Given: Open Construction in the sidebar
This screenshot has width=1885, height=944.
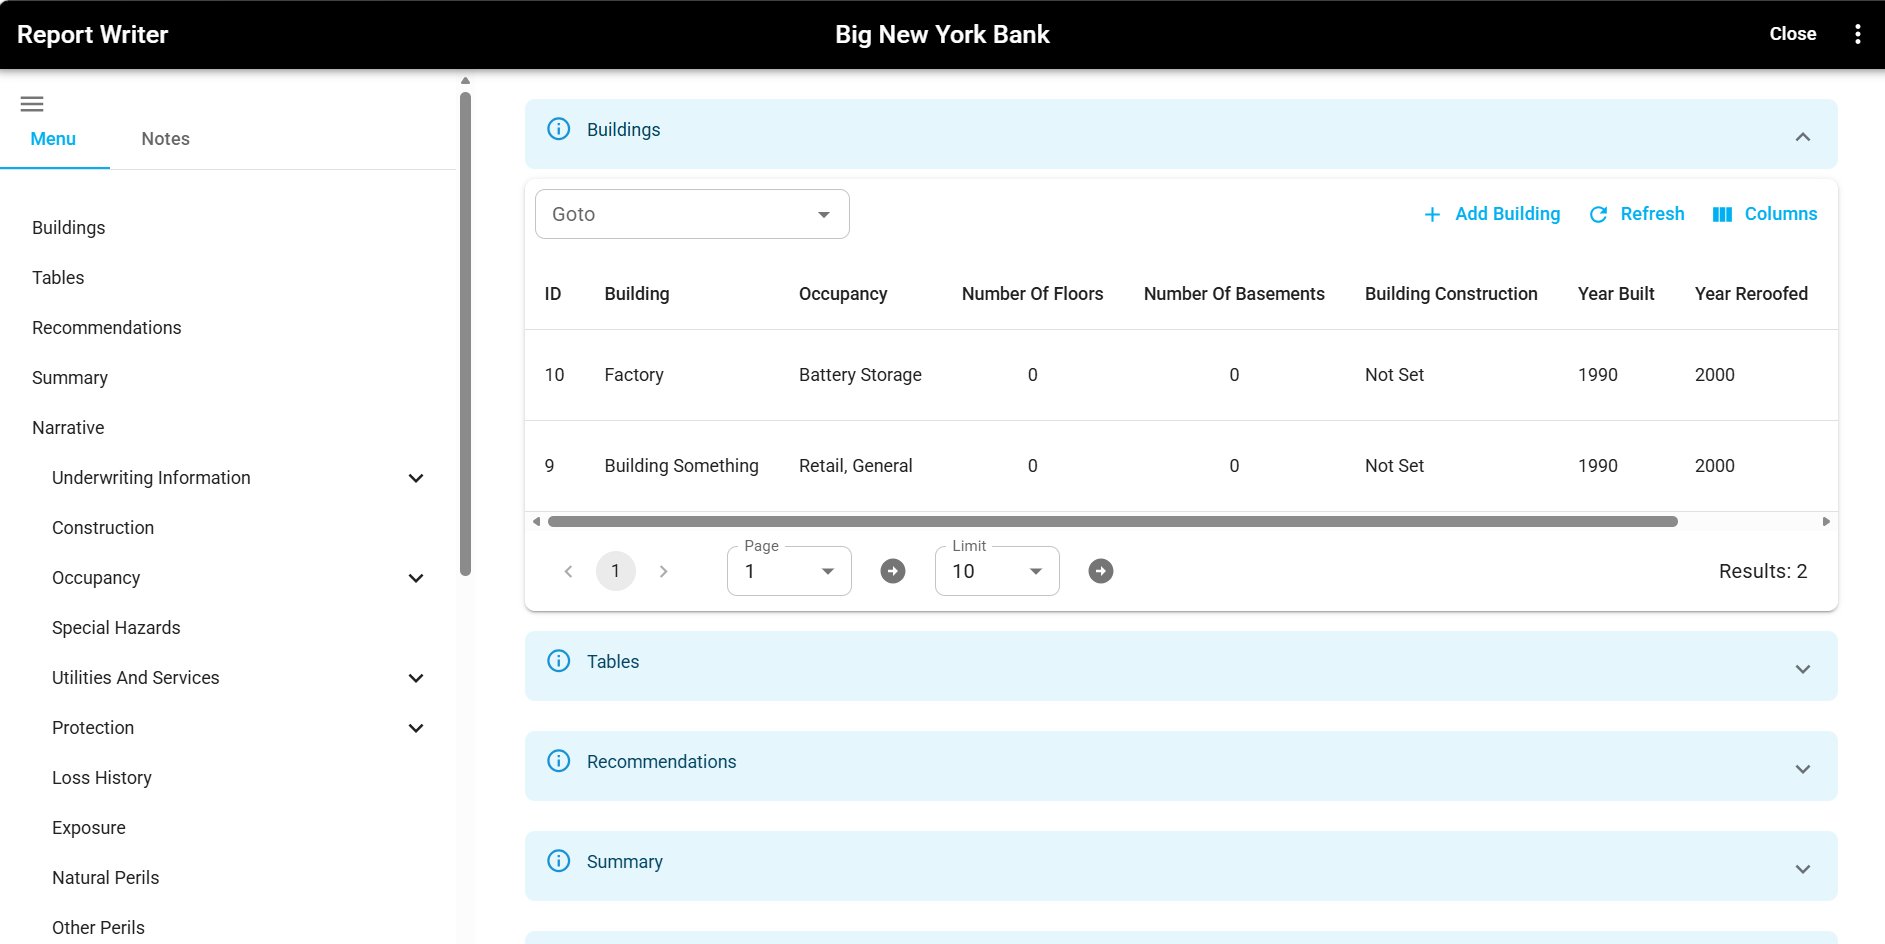Looking at the screenshot, I should point(103,528).
